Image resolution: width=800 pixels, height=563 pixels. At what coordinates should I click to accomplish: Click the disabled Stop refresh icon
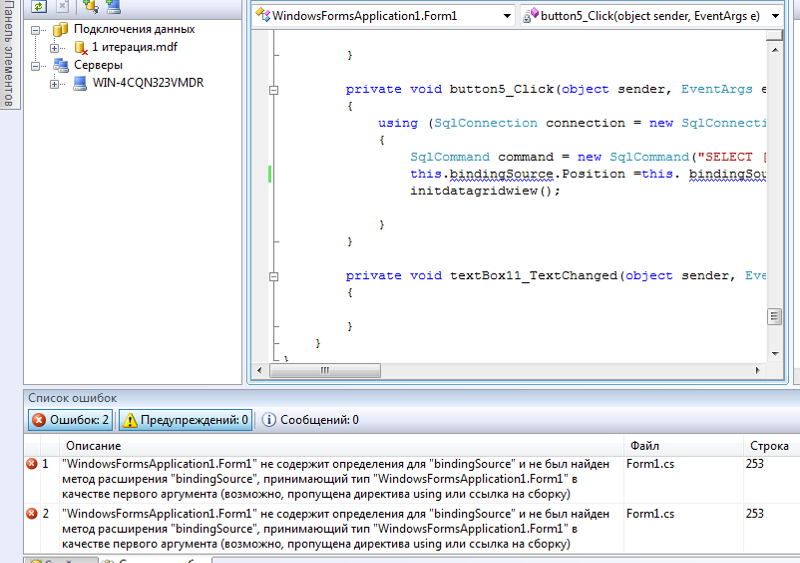(x=62, y=6)
